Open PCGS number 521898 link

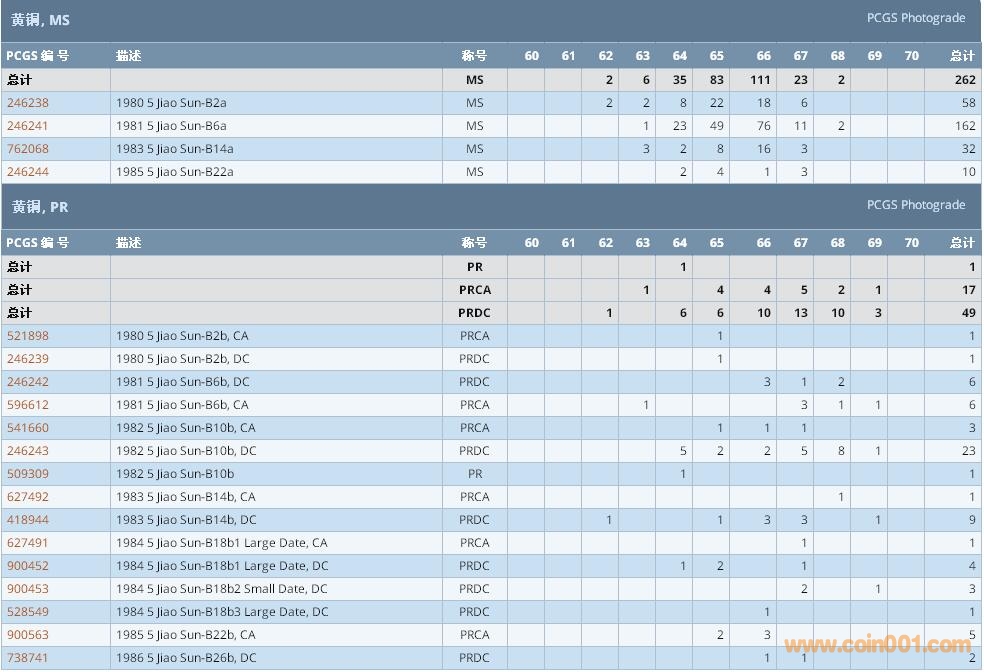click(28, 336)
